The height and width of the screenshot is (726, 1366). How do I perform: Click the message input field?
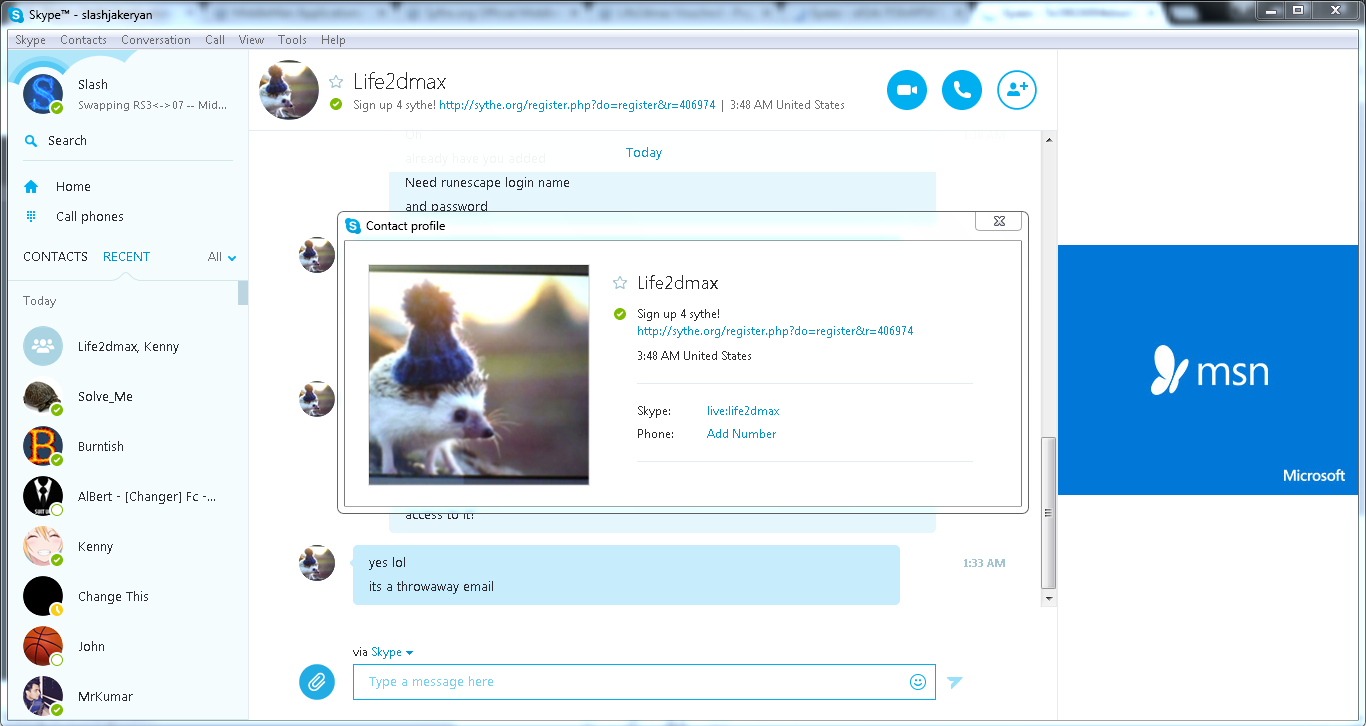(x=644, y=682)
